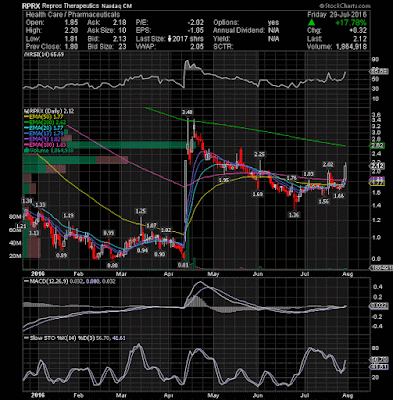The height and width of the screenshot is (400, 393).
Task: Click the 1.36 low price annotation
Action: [294, 215]
